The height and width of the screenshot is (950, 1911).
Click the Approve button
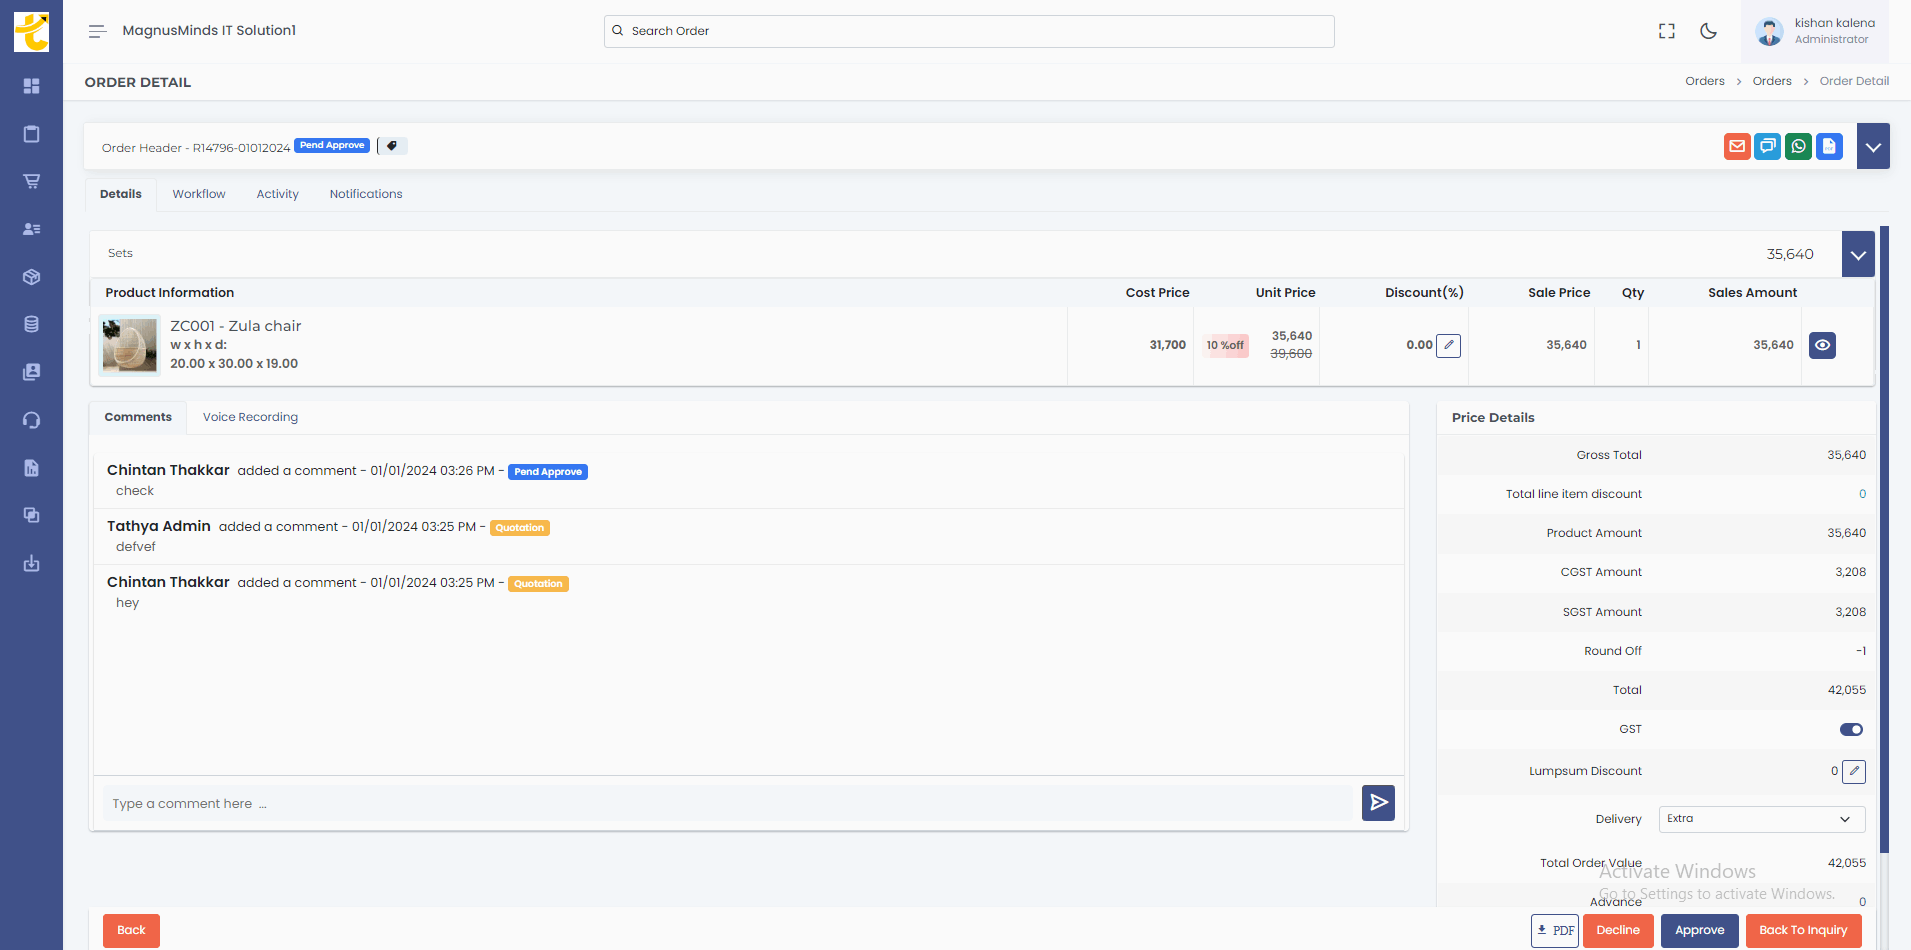(1699, 930)
